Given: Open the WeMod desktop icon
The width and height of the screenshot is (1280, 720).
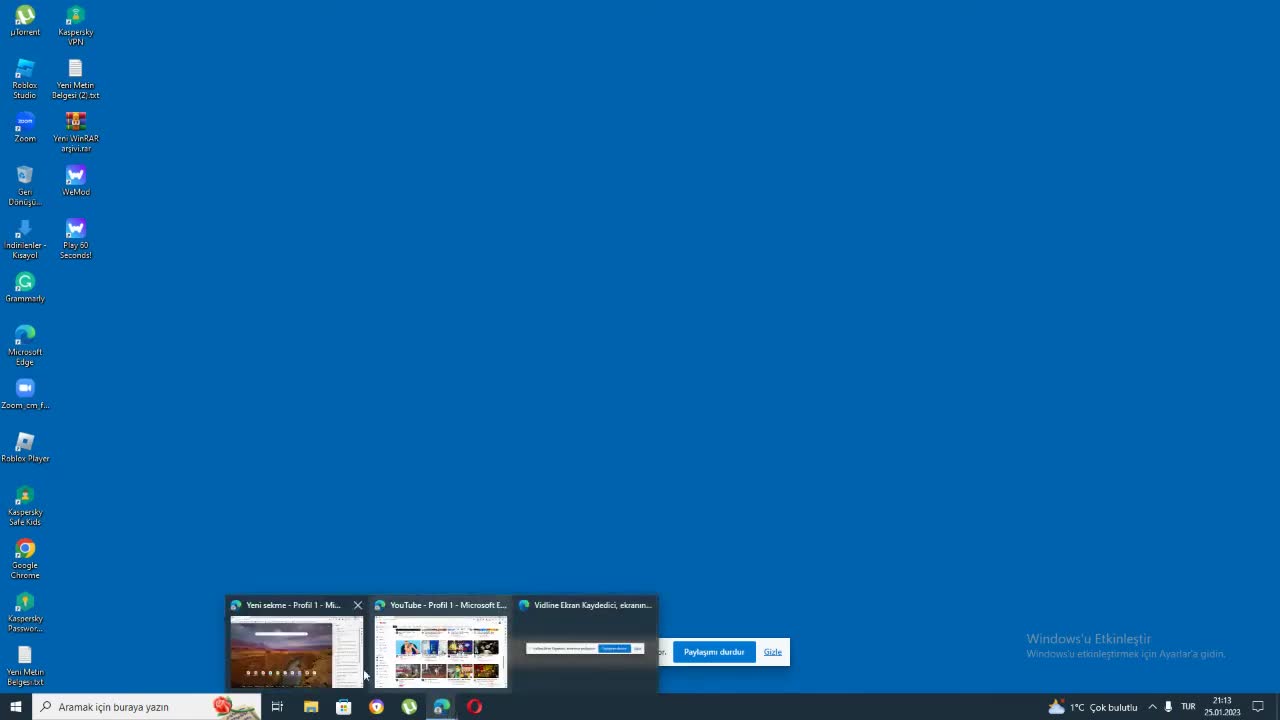Looking at the screenshot, I should pyautogui.click(x=75, y=181).
